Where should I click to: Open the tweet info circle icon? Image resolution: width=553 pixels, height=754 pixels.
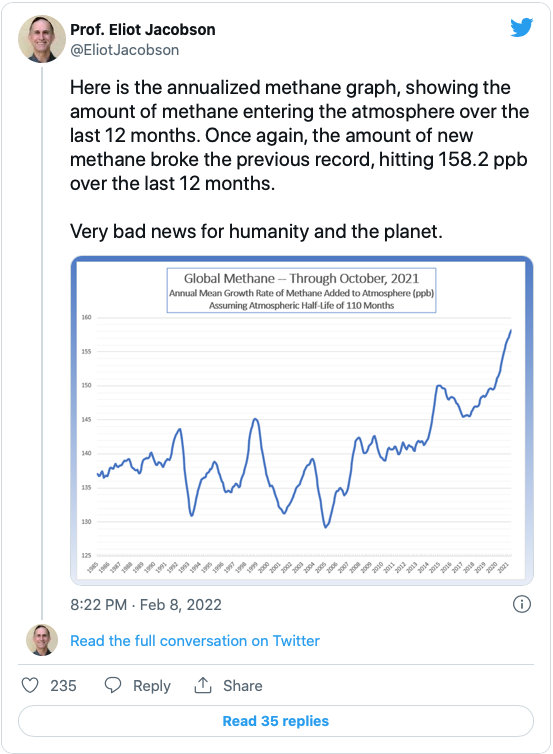(x=522, y=604)
